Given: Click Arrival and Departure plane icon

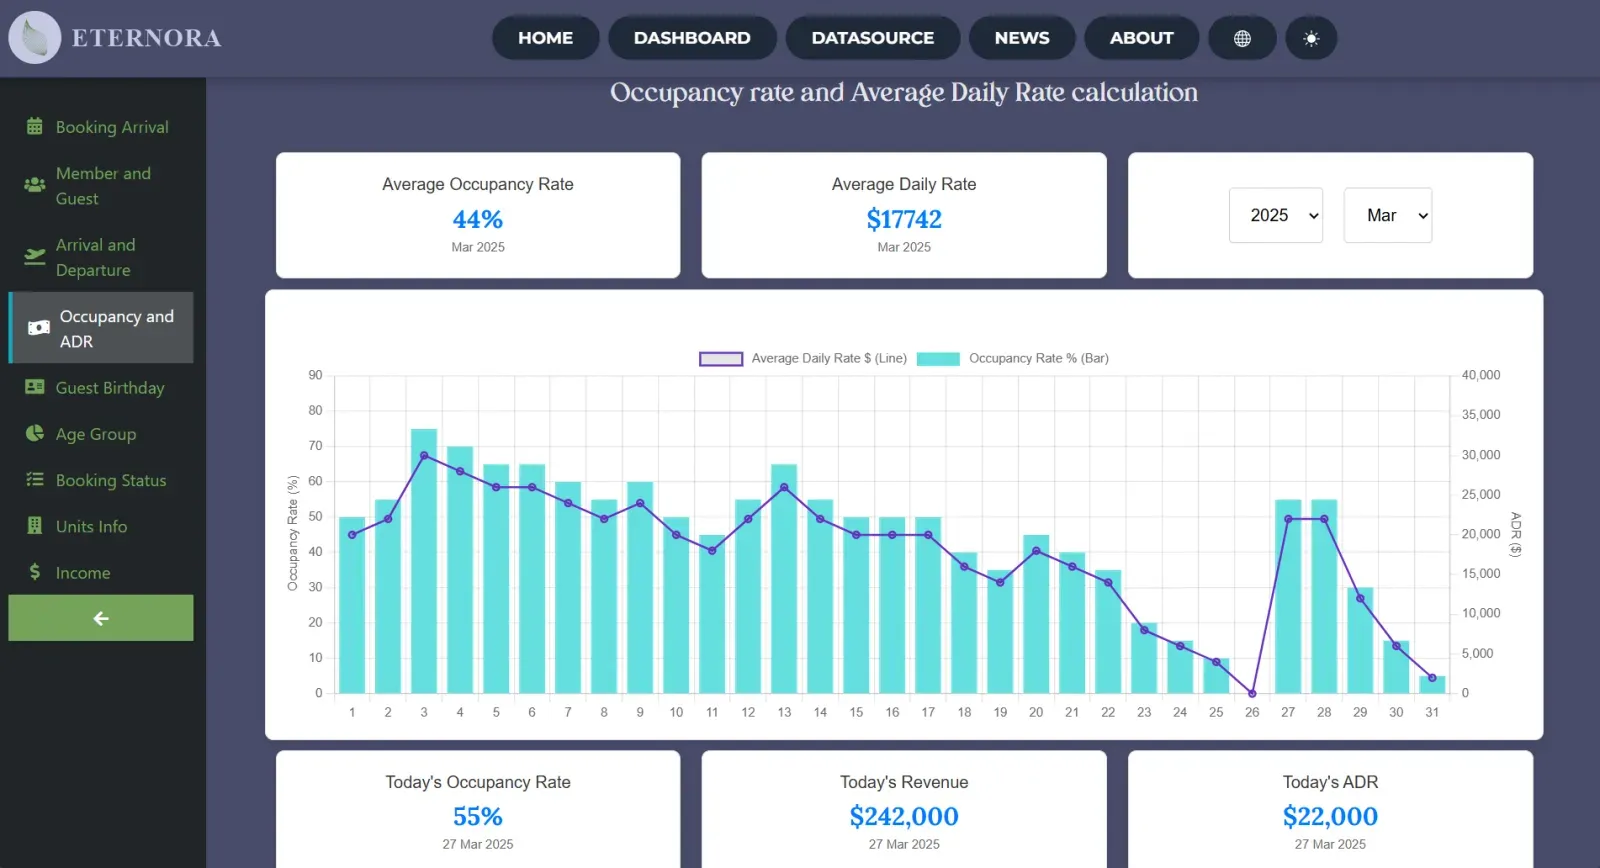Looking at the screenshot, I should [34, 257].
